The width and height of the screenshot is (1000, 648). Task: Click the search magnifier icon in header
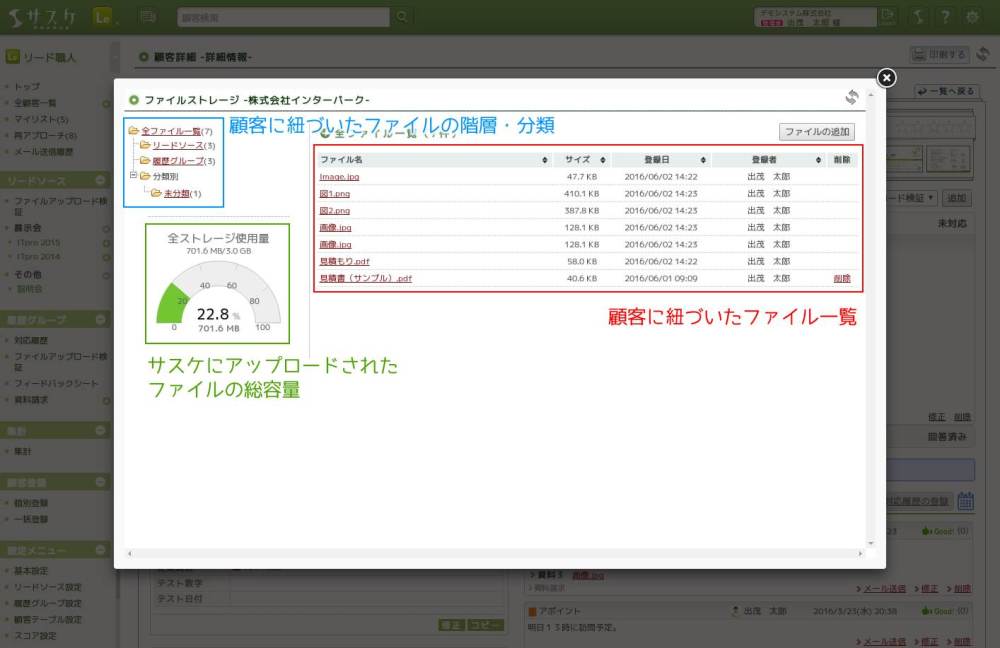pos(402,17)
